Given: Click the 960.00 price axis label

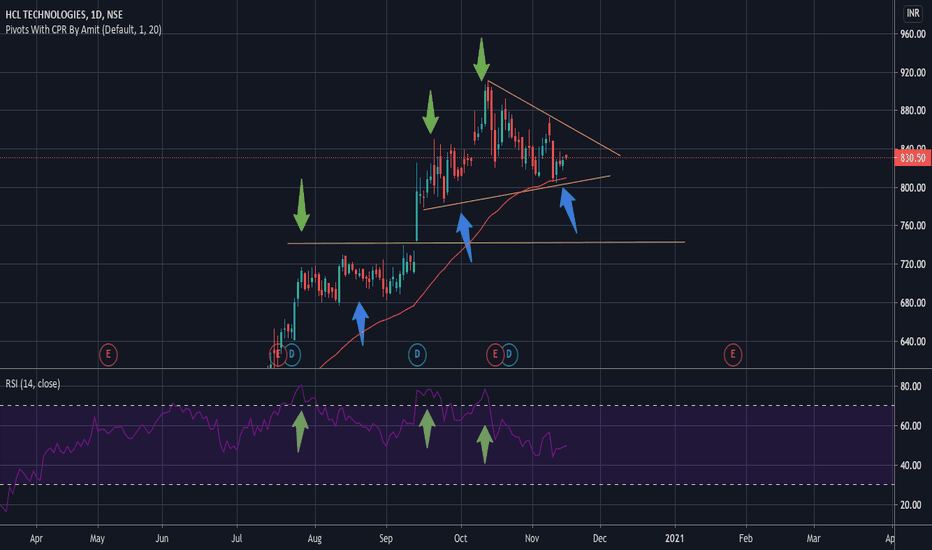Looking at the screenshot, I should coord(913,34).
